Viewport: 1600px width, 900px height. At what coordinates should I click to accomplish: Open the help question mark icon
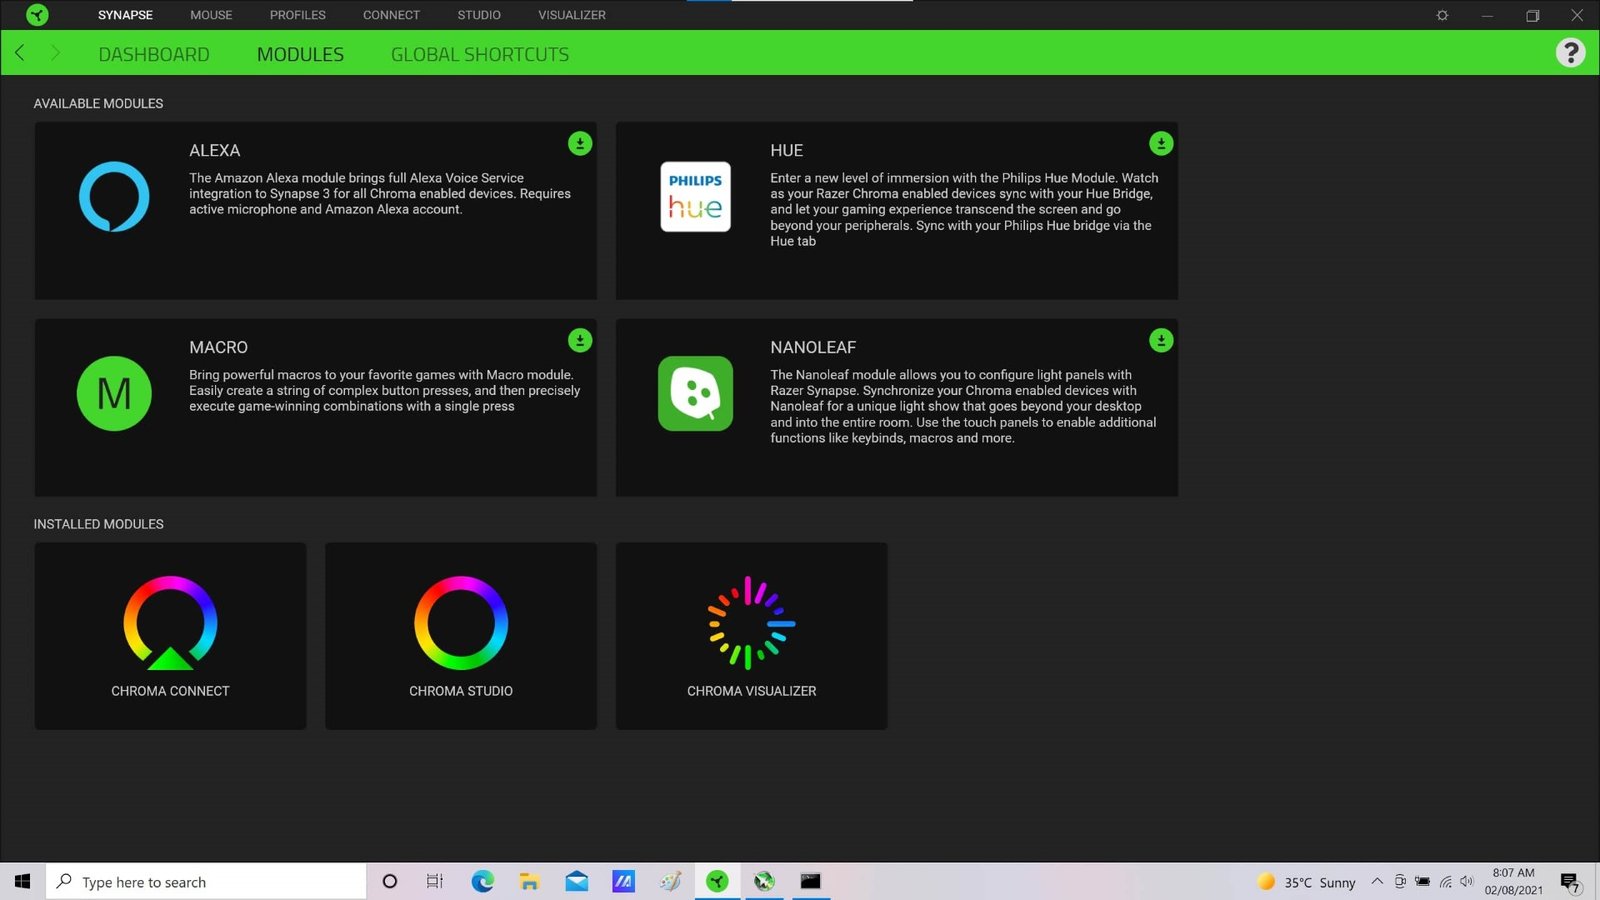tap(1570, 53)
